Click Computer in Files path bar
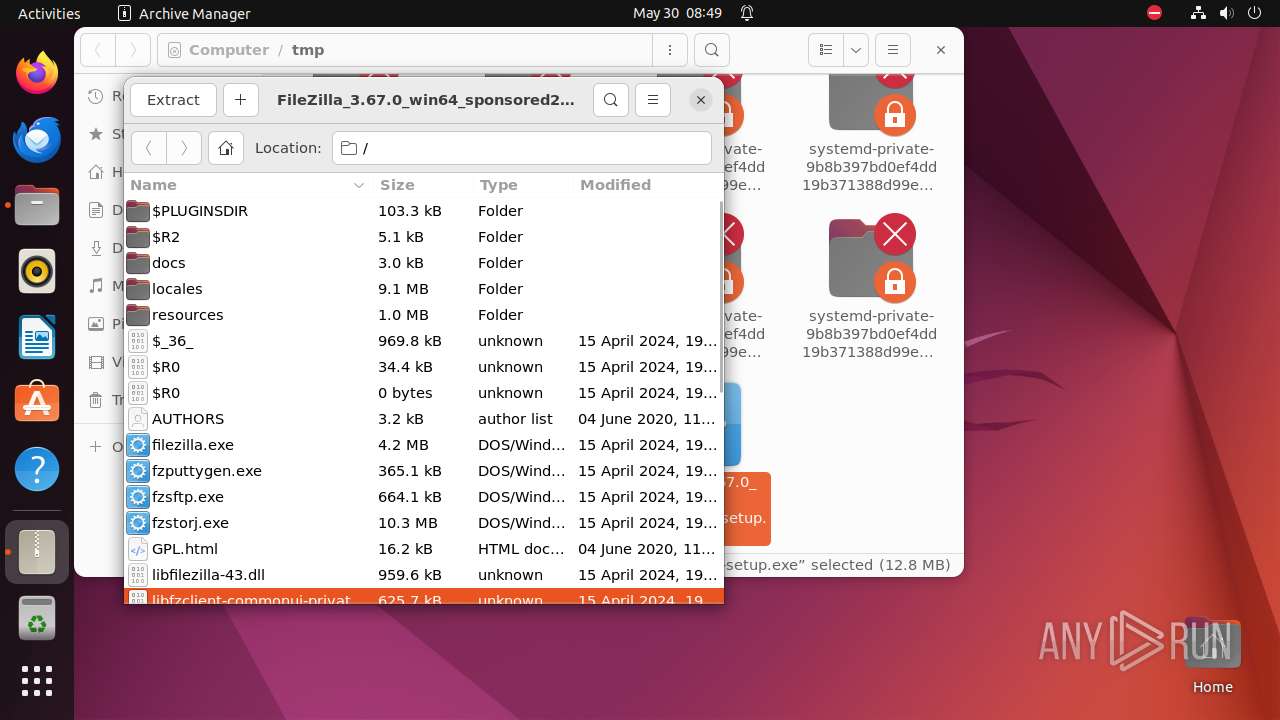This screenshot has width=1280, height=720. 229,50
